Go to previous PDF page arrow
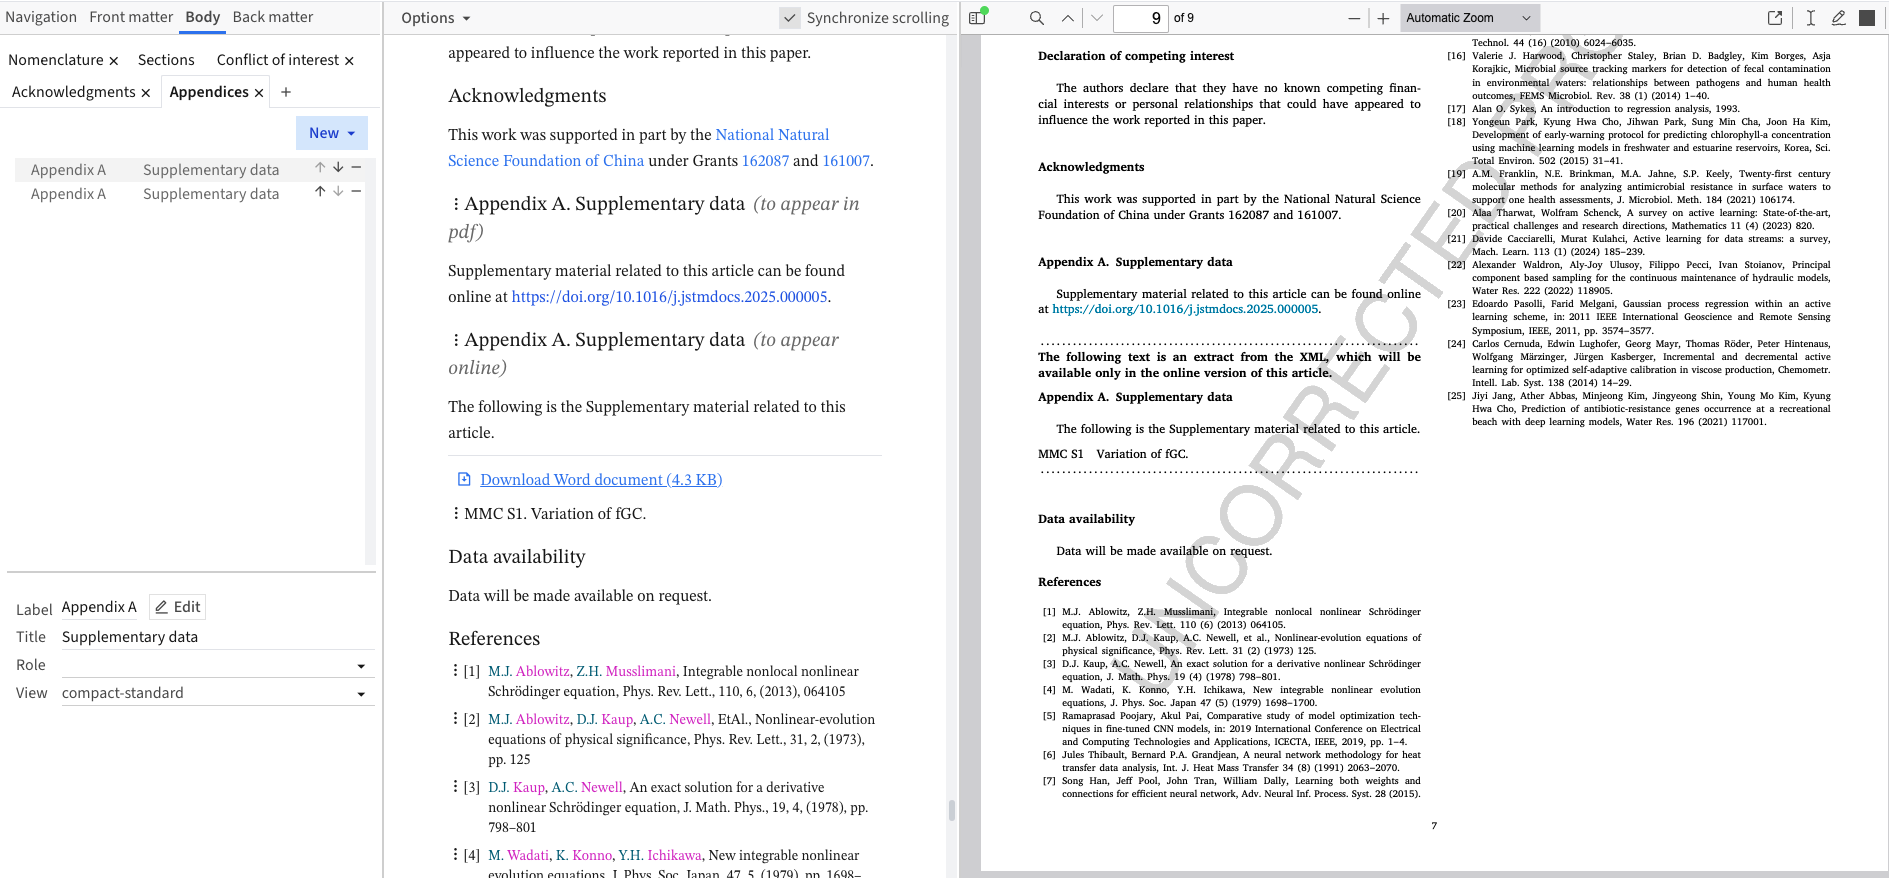This screenshot has height=878, width=1889. (x=1068, y=18)
